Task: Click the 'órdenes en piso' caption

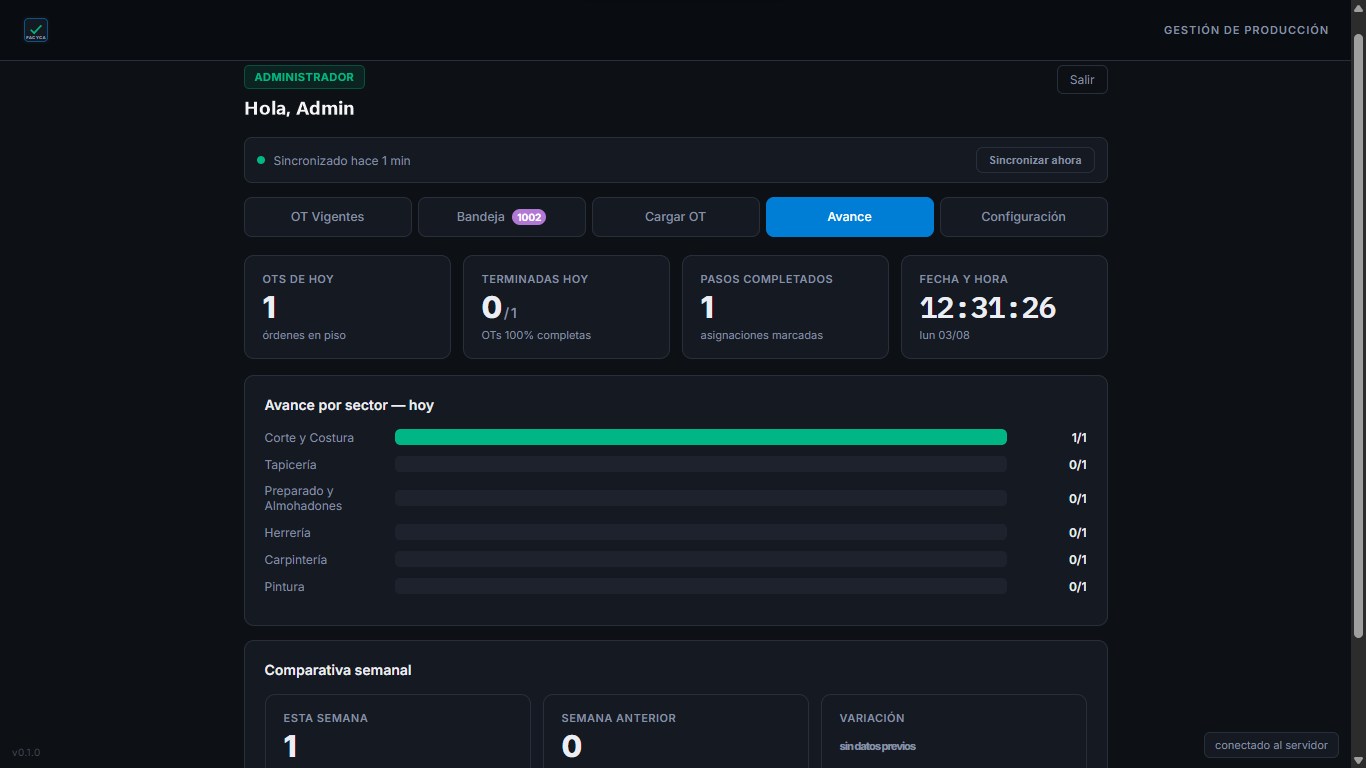Action: click(x=304, y=335)
